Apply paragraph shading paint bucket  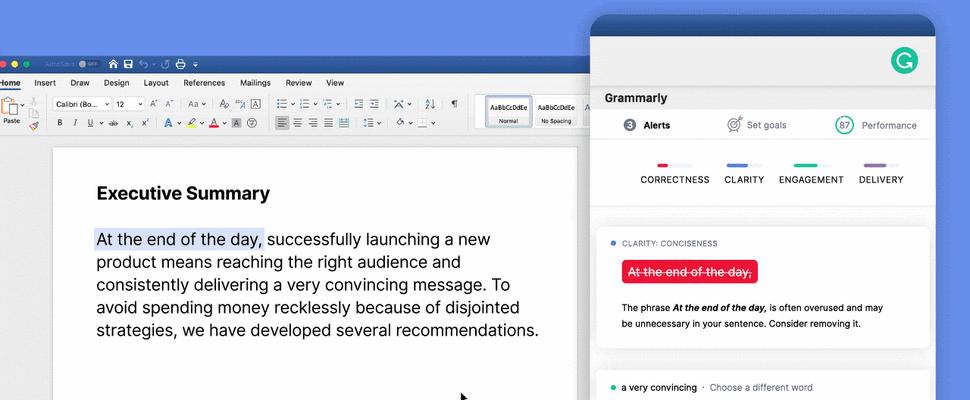[x=400, y=123]
